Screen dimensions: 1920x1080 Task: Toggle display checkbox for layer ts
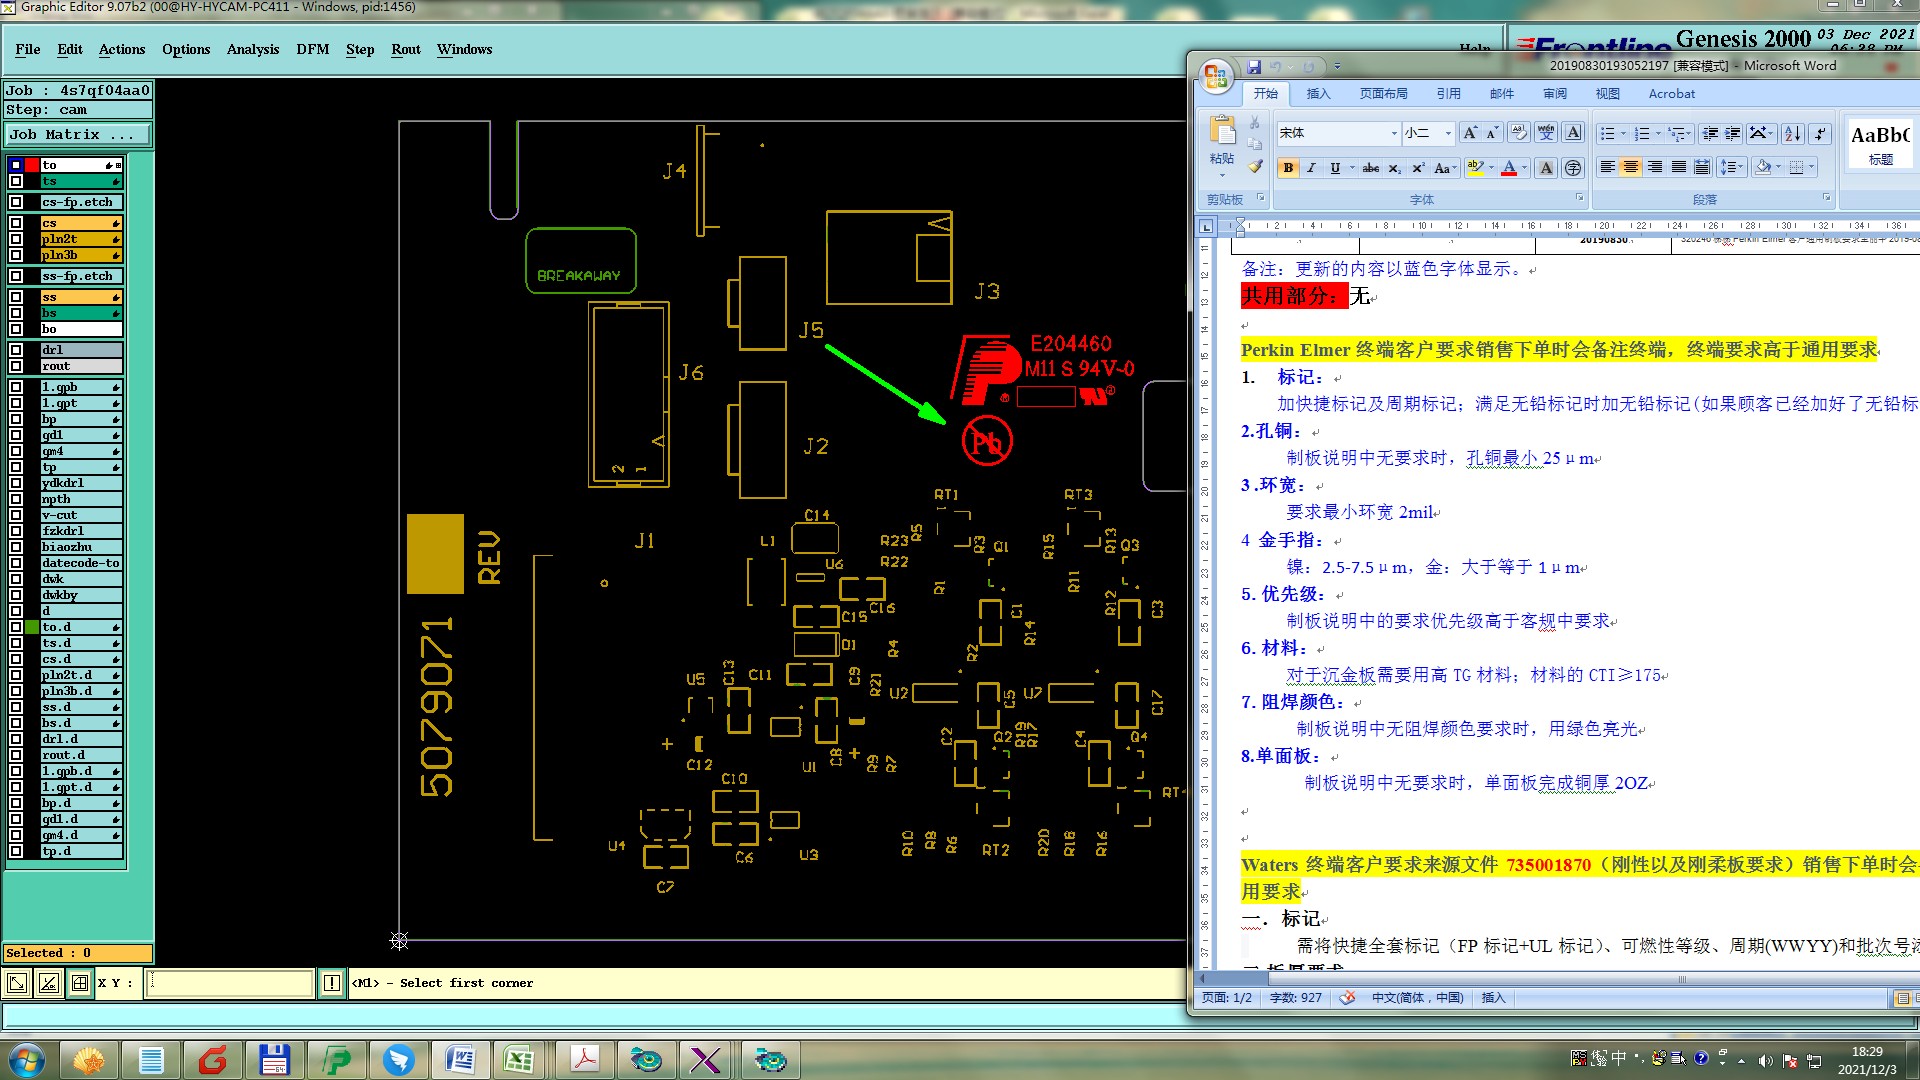[16, 181]
